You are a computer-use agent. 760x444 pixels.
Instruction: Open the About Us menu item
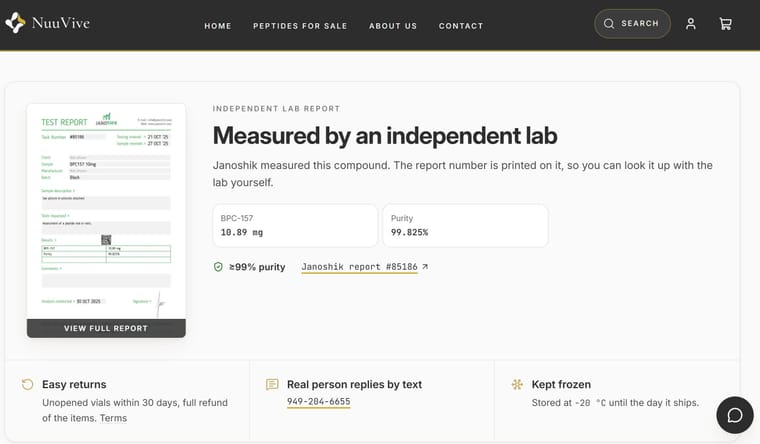[x=393, y=26]
